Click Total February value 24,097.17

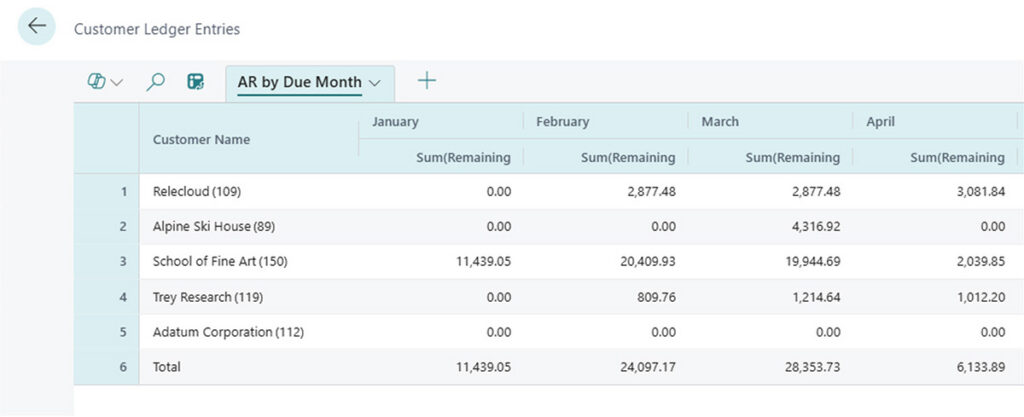(x=648, y=367)
